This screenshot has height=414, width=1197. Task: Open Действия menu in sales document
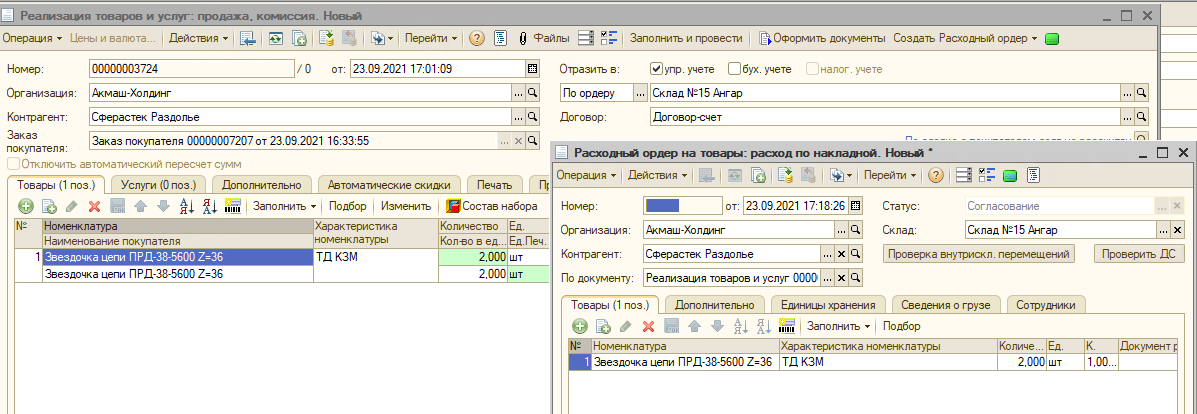tap(198, 38)
